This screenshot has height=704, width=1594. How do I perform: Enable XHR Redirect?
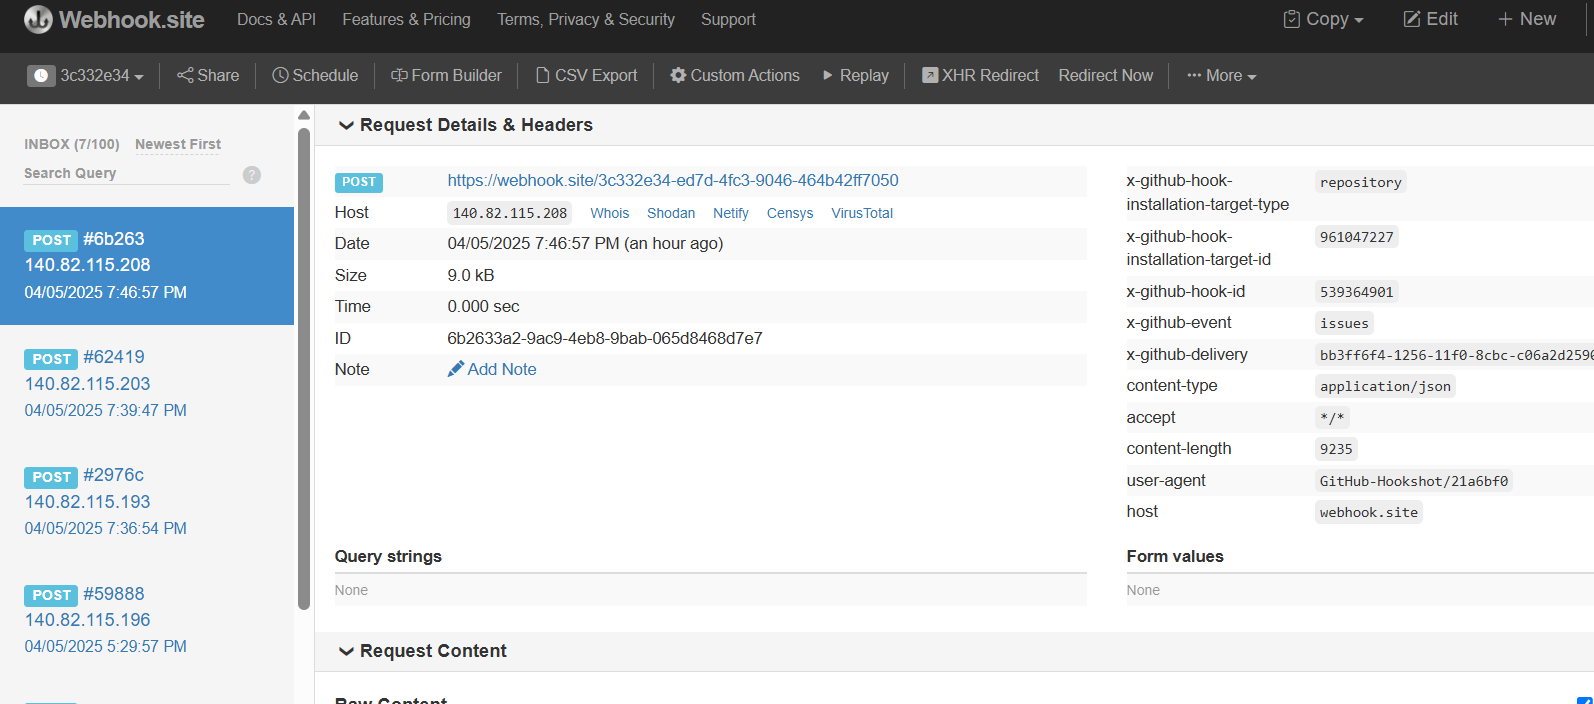[x=980, y=76]
